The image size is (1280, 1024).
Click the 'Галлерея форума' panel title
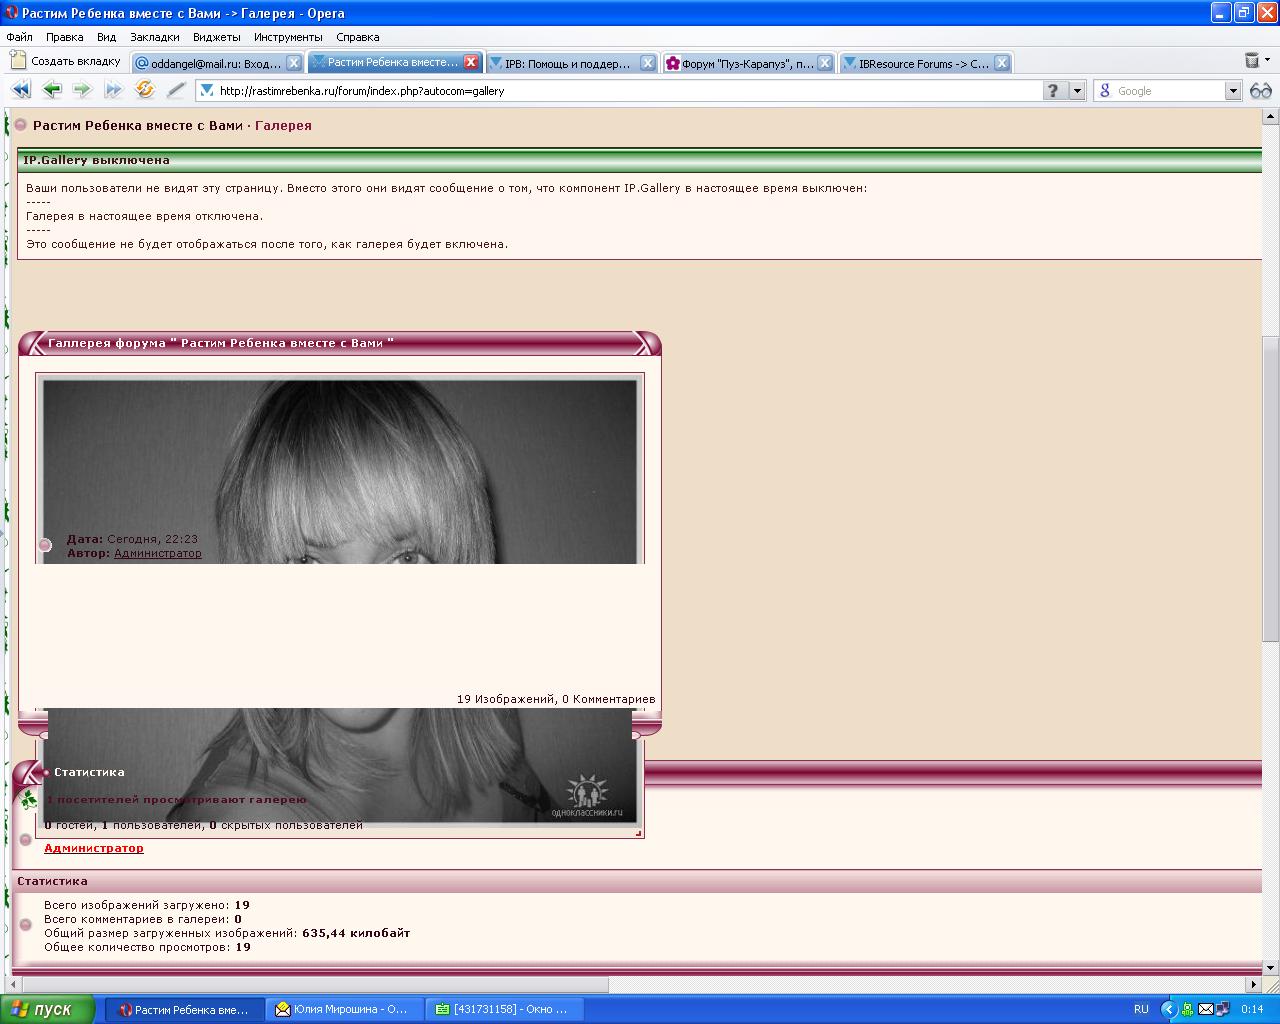(221, 343)
